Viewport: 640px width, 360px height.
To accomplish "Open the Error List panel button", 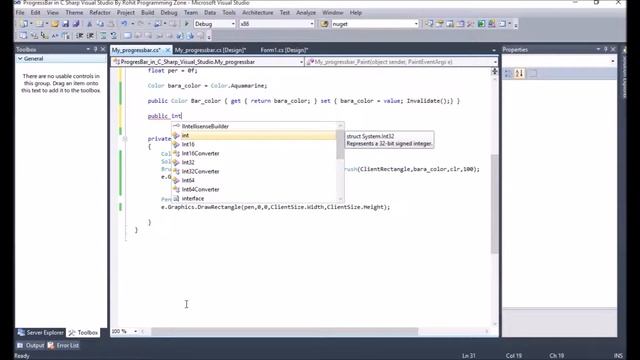I will point(63,346).
